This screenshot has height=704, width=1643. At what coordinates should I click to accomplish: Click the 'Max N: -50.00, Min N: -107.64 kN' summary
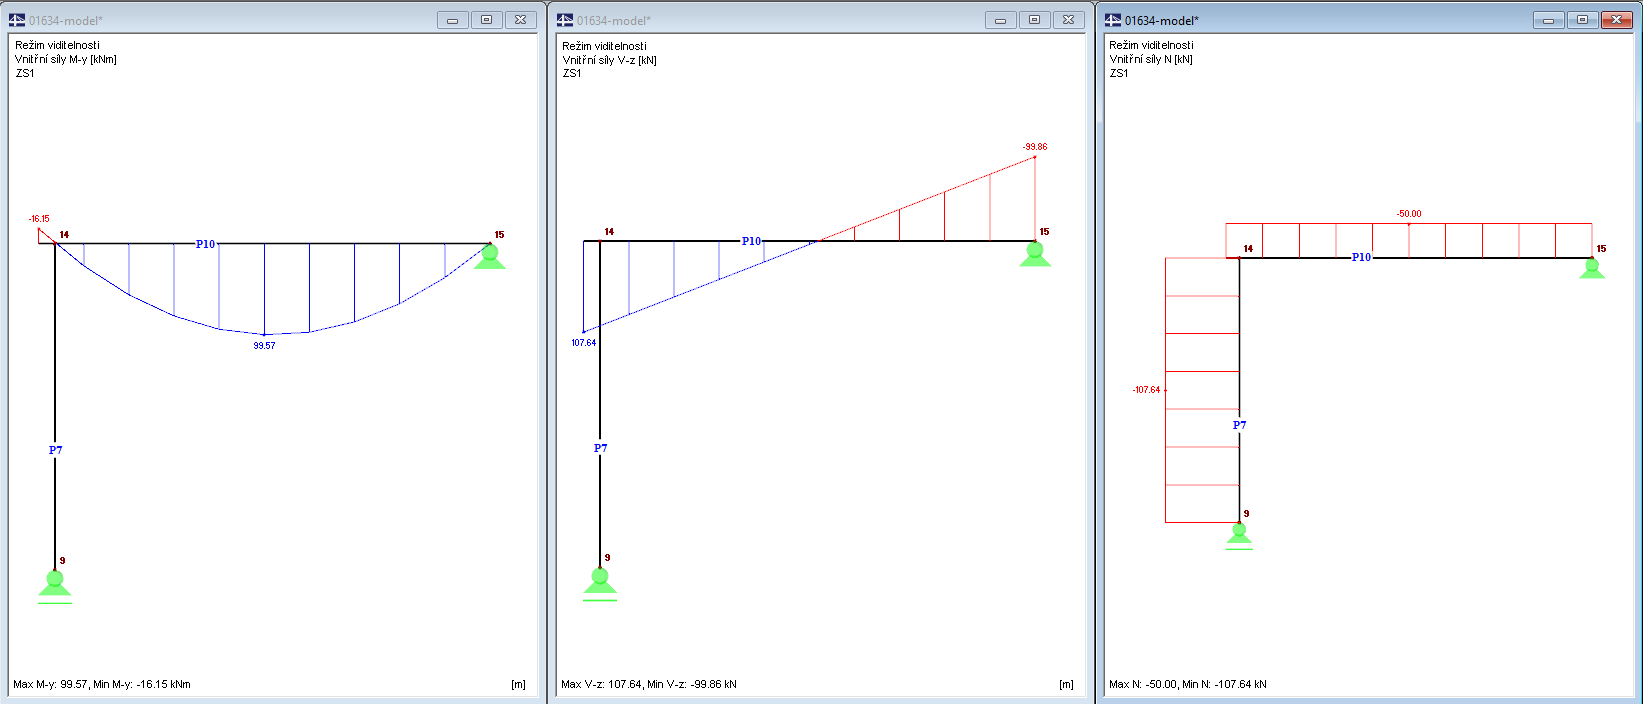click(x=1188, y=685)
